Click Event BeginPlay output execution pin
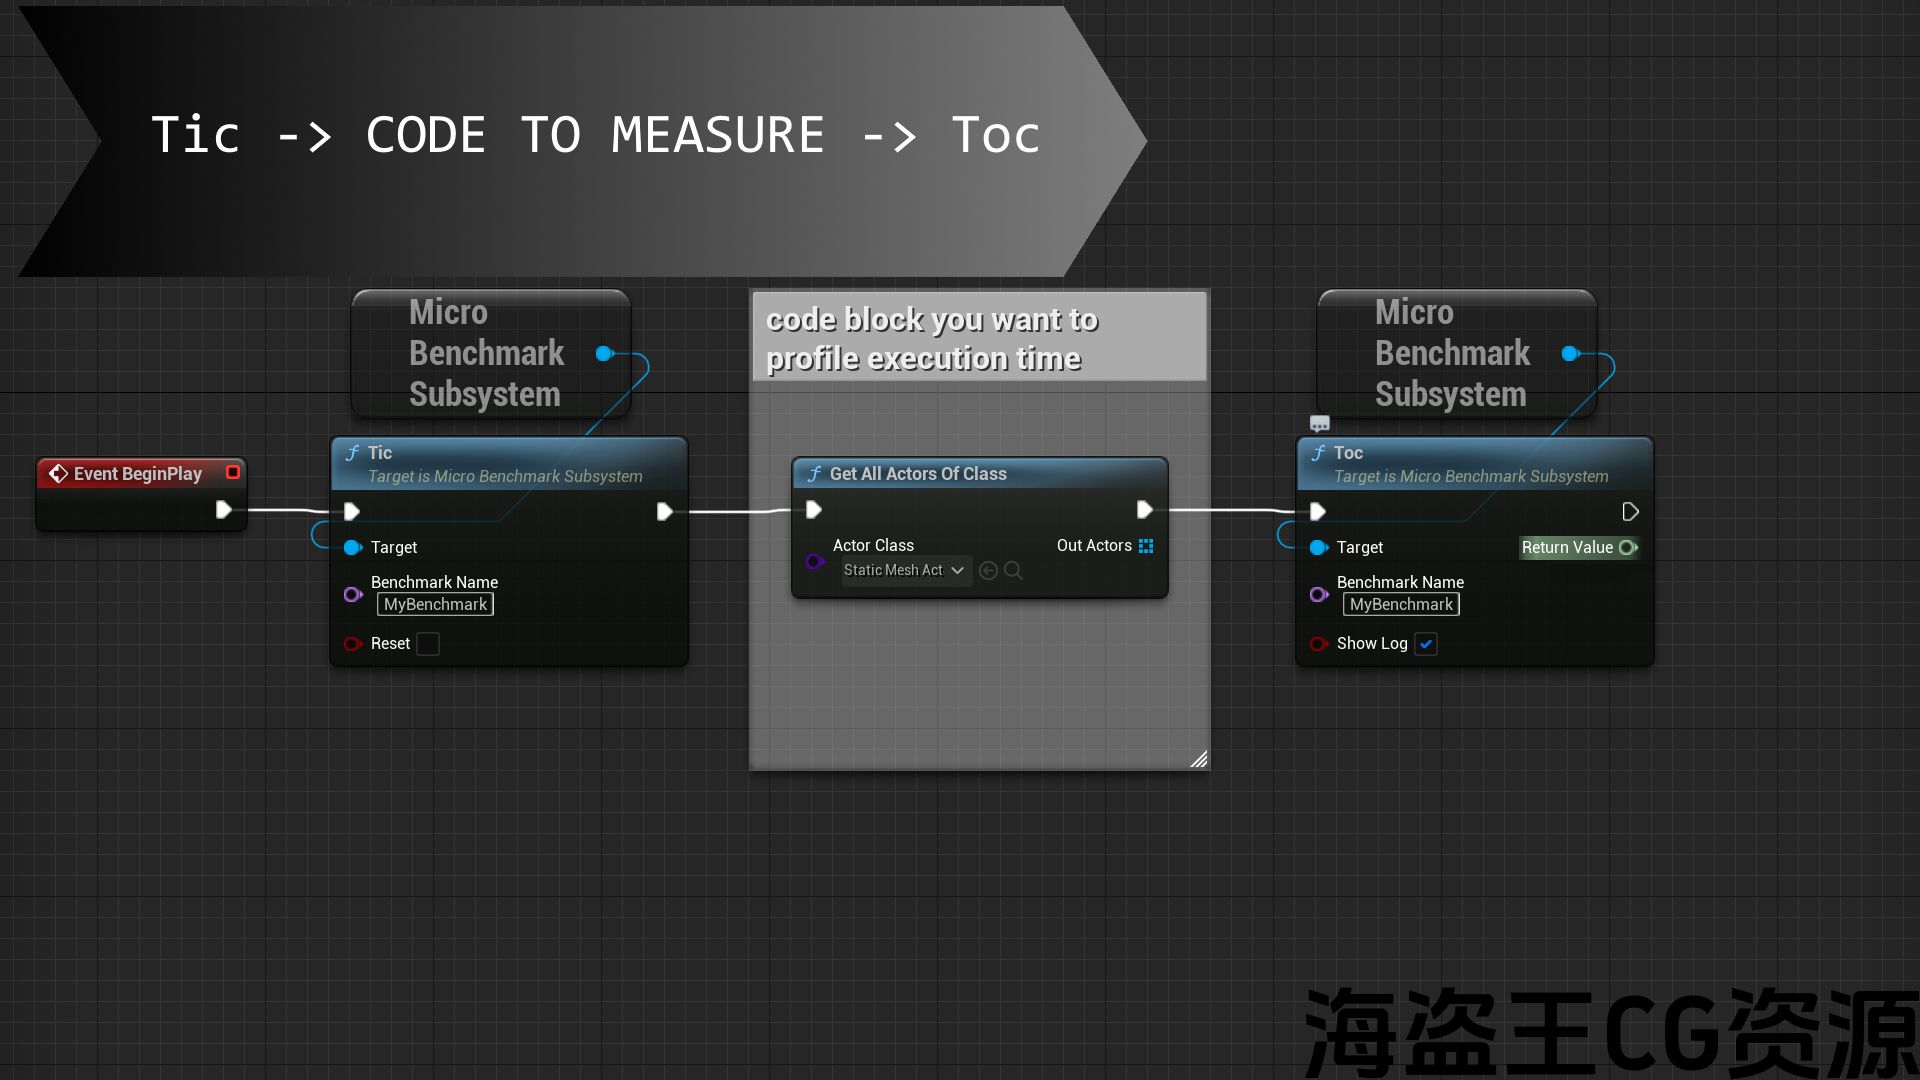1920x1080 pixels. click(223, 510)
